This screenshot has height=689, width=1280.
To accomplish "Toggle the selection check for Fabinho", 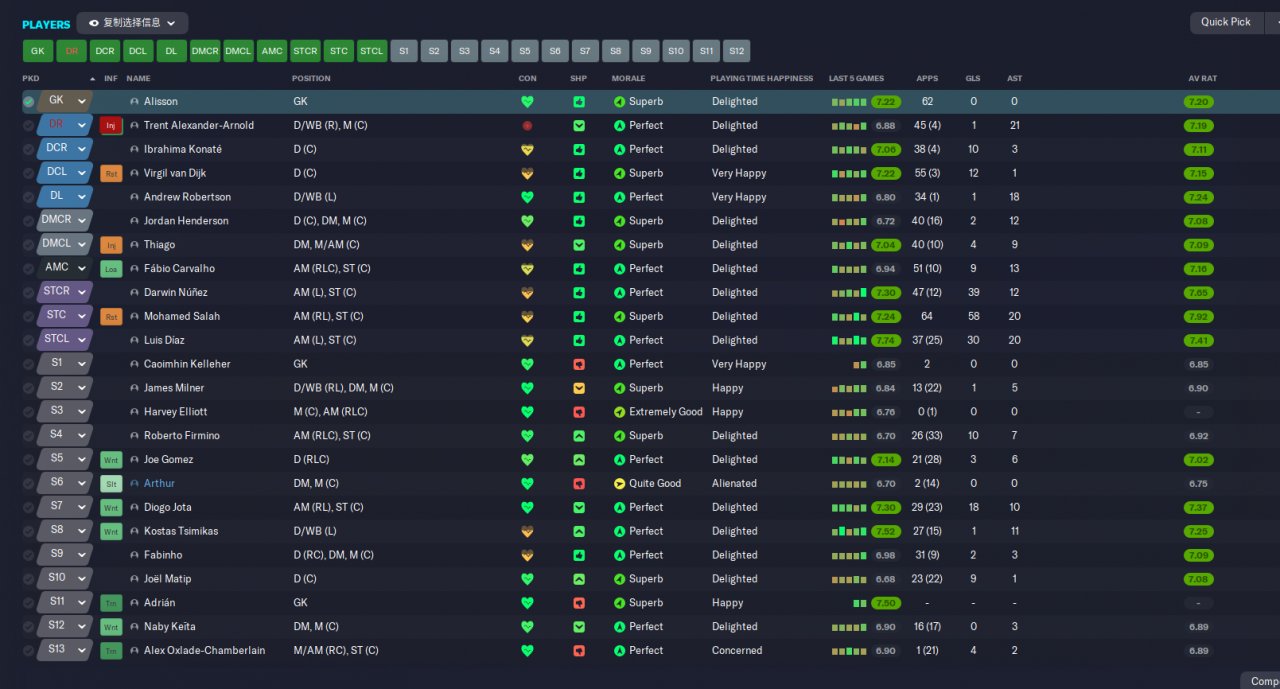I will pyautogui.click(x=28, y=555).
